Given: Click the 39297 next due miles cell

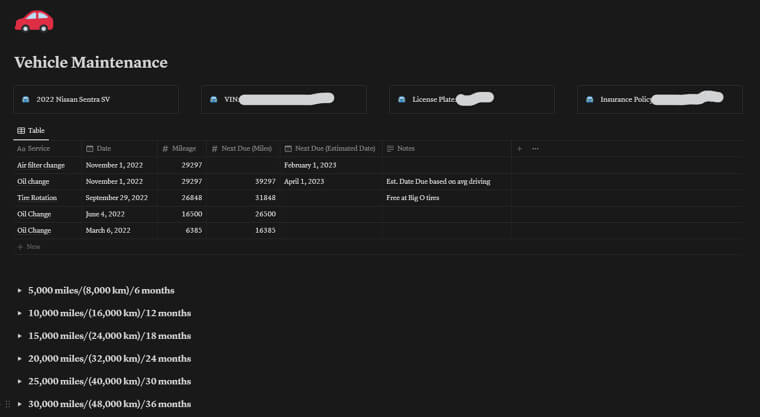Looking at the screenshot, I should 243,181.
